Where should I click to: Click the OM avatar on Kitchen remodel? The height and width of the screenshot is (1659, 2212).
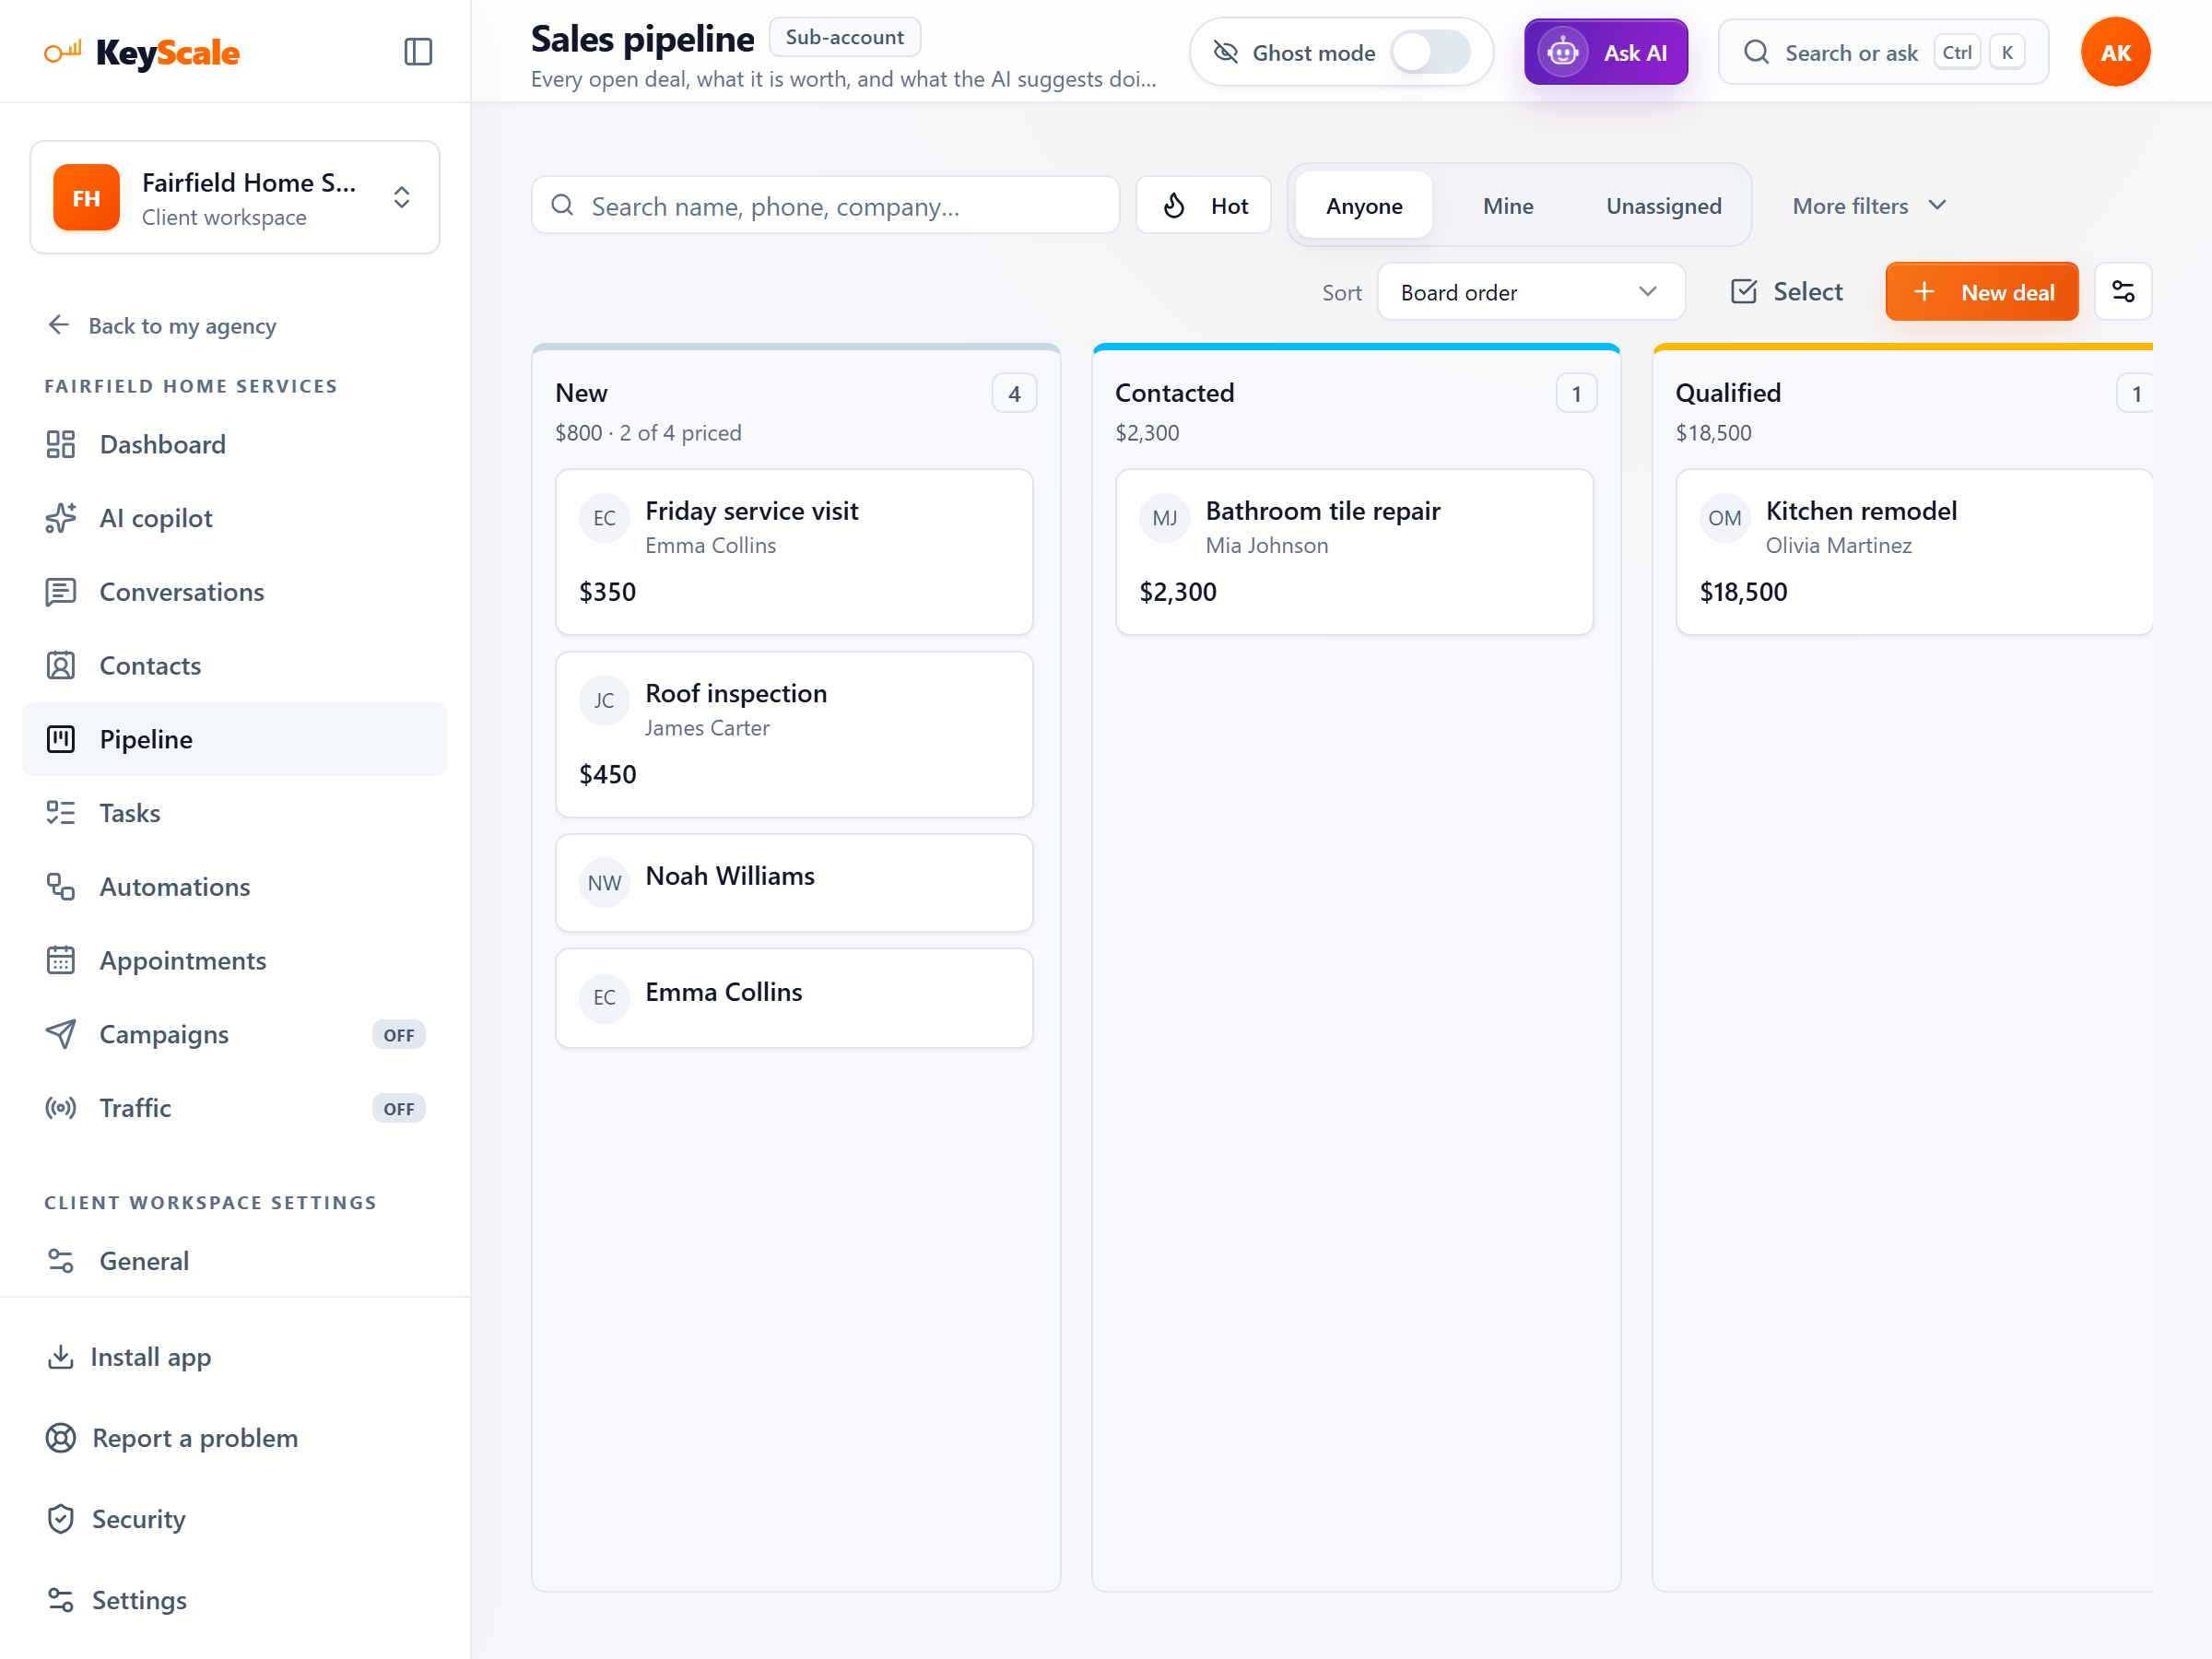1725,518
